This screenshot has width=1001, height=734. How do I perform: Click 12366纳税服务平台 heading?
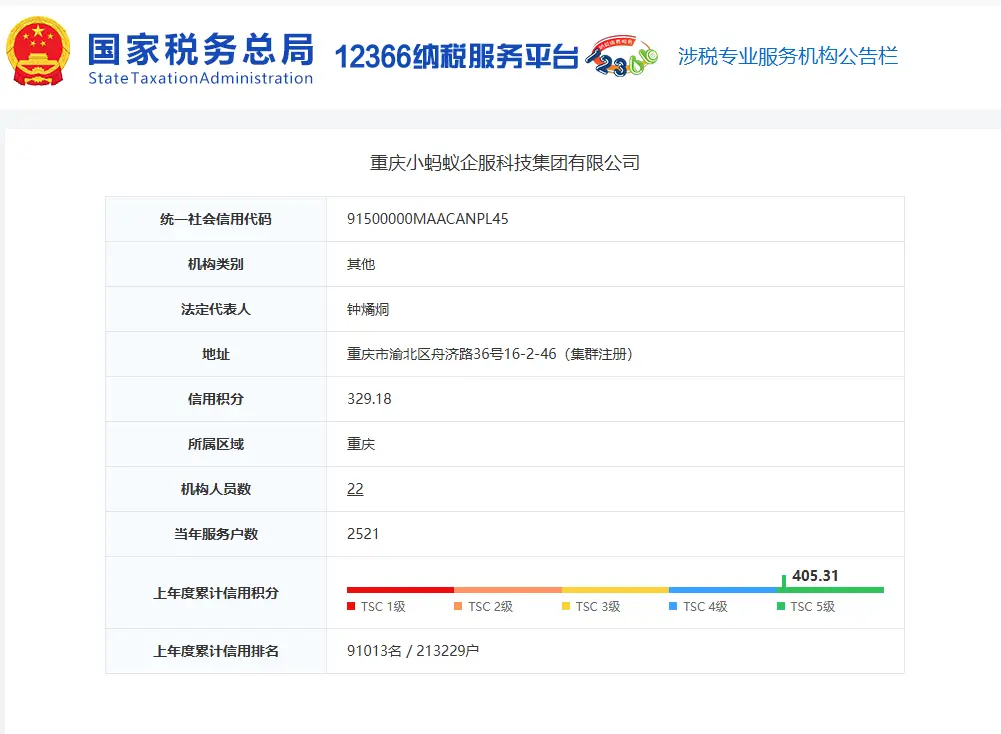(x=456, y=57)
